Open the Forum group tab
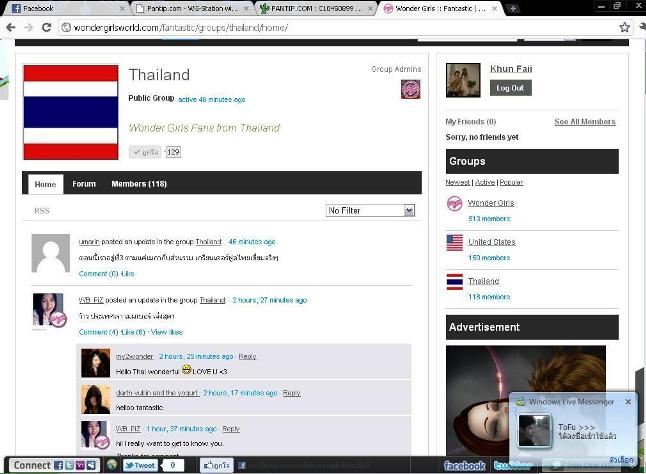Viewport: 646px width, 474px height. coord(84,184)
